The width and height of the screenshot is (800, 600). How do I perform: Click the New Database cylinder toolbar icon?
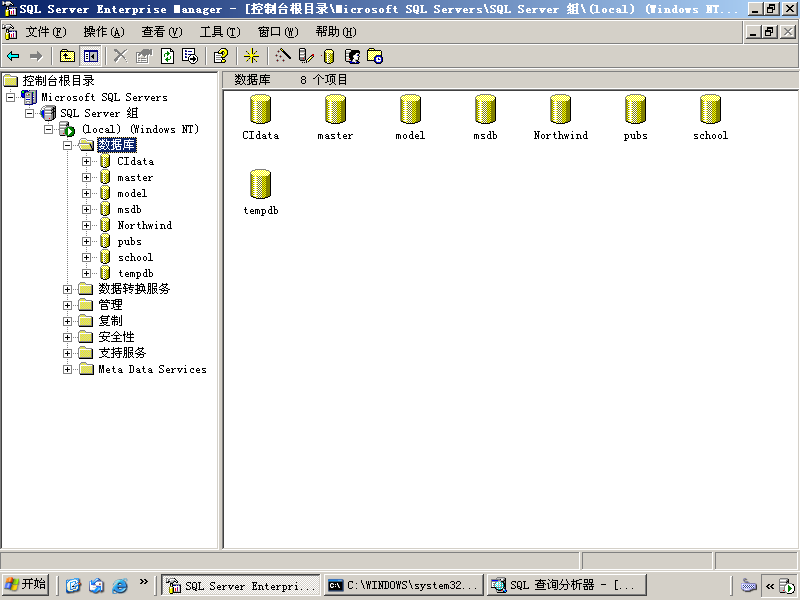pos(329,56)
